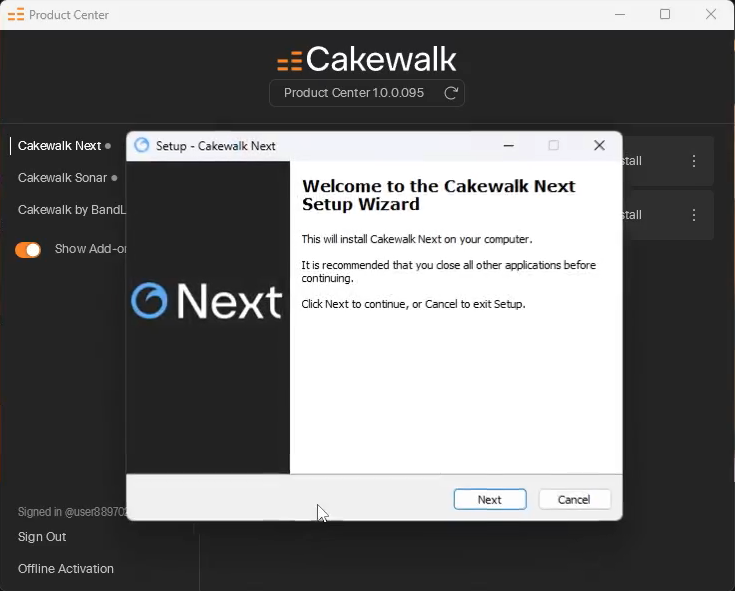Click Sign Out link
Viewport: 735px width, 591px height.
click(42, 537)
